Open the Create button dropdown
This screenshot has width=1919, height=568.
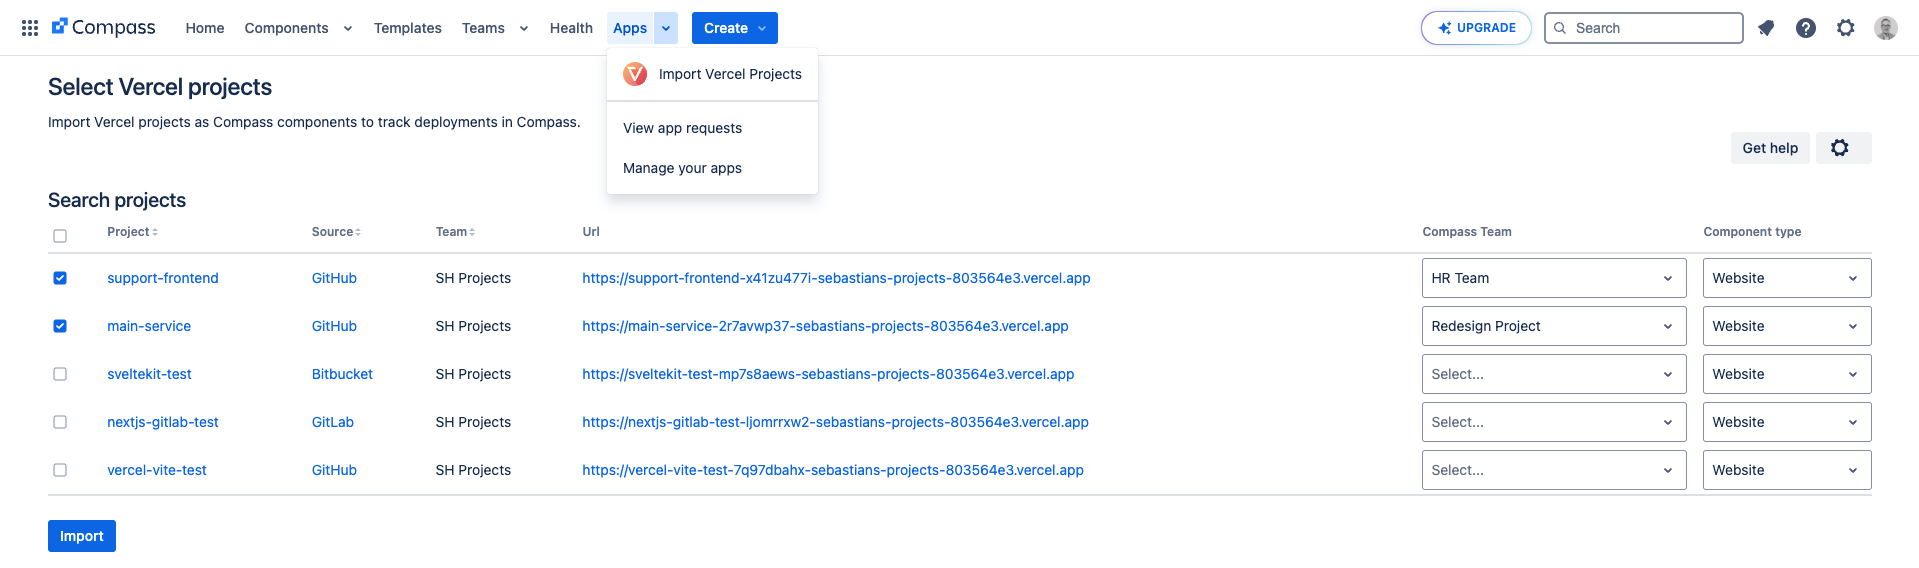735,28
